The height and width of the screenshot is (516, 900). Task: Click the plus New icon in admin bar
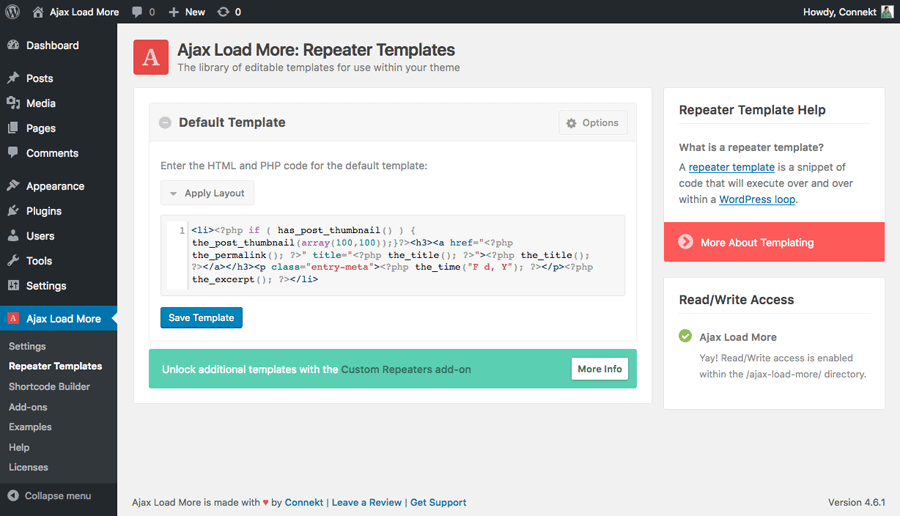(x=173, y=12)
